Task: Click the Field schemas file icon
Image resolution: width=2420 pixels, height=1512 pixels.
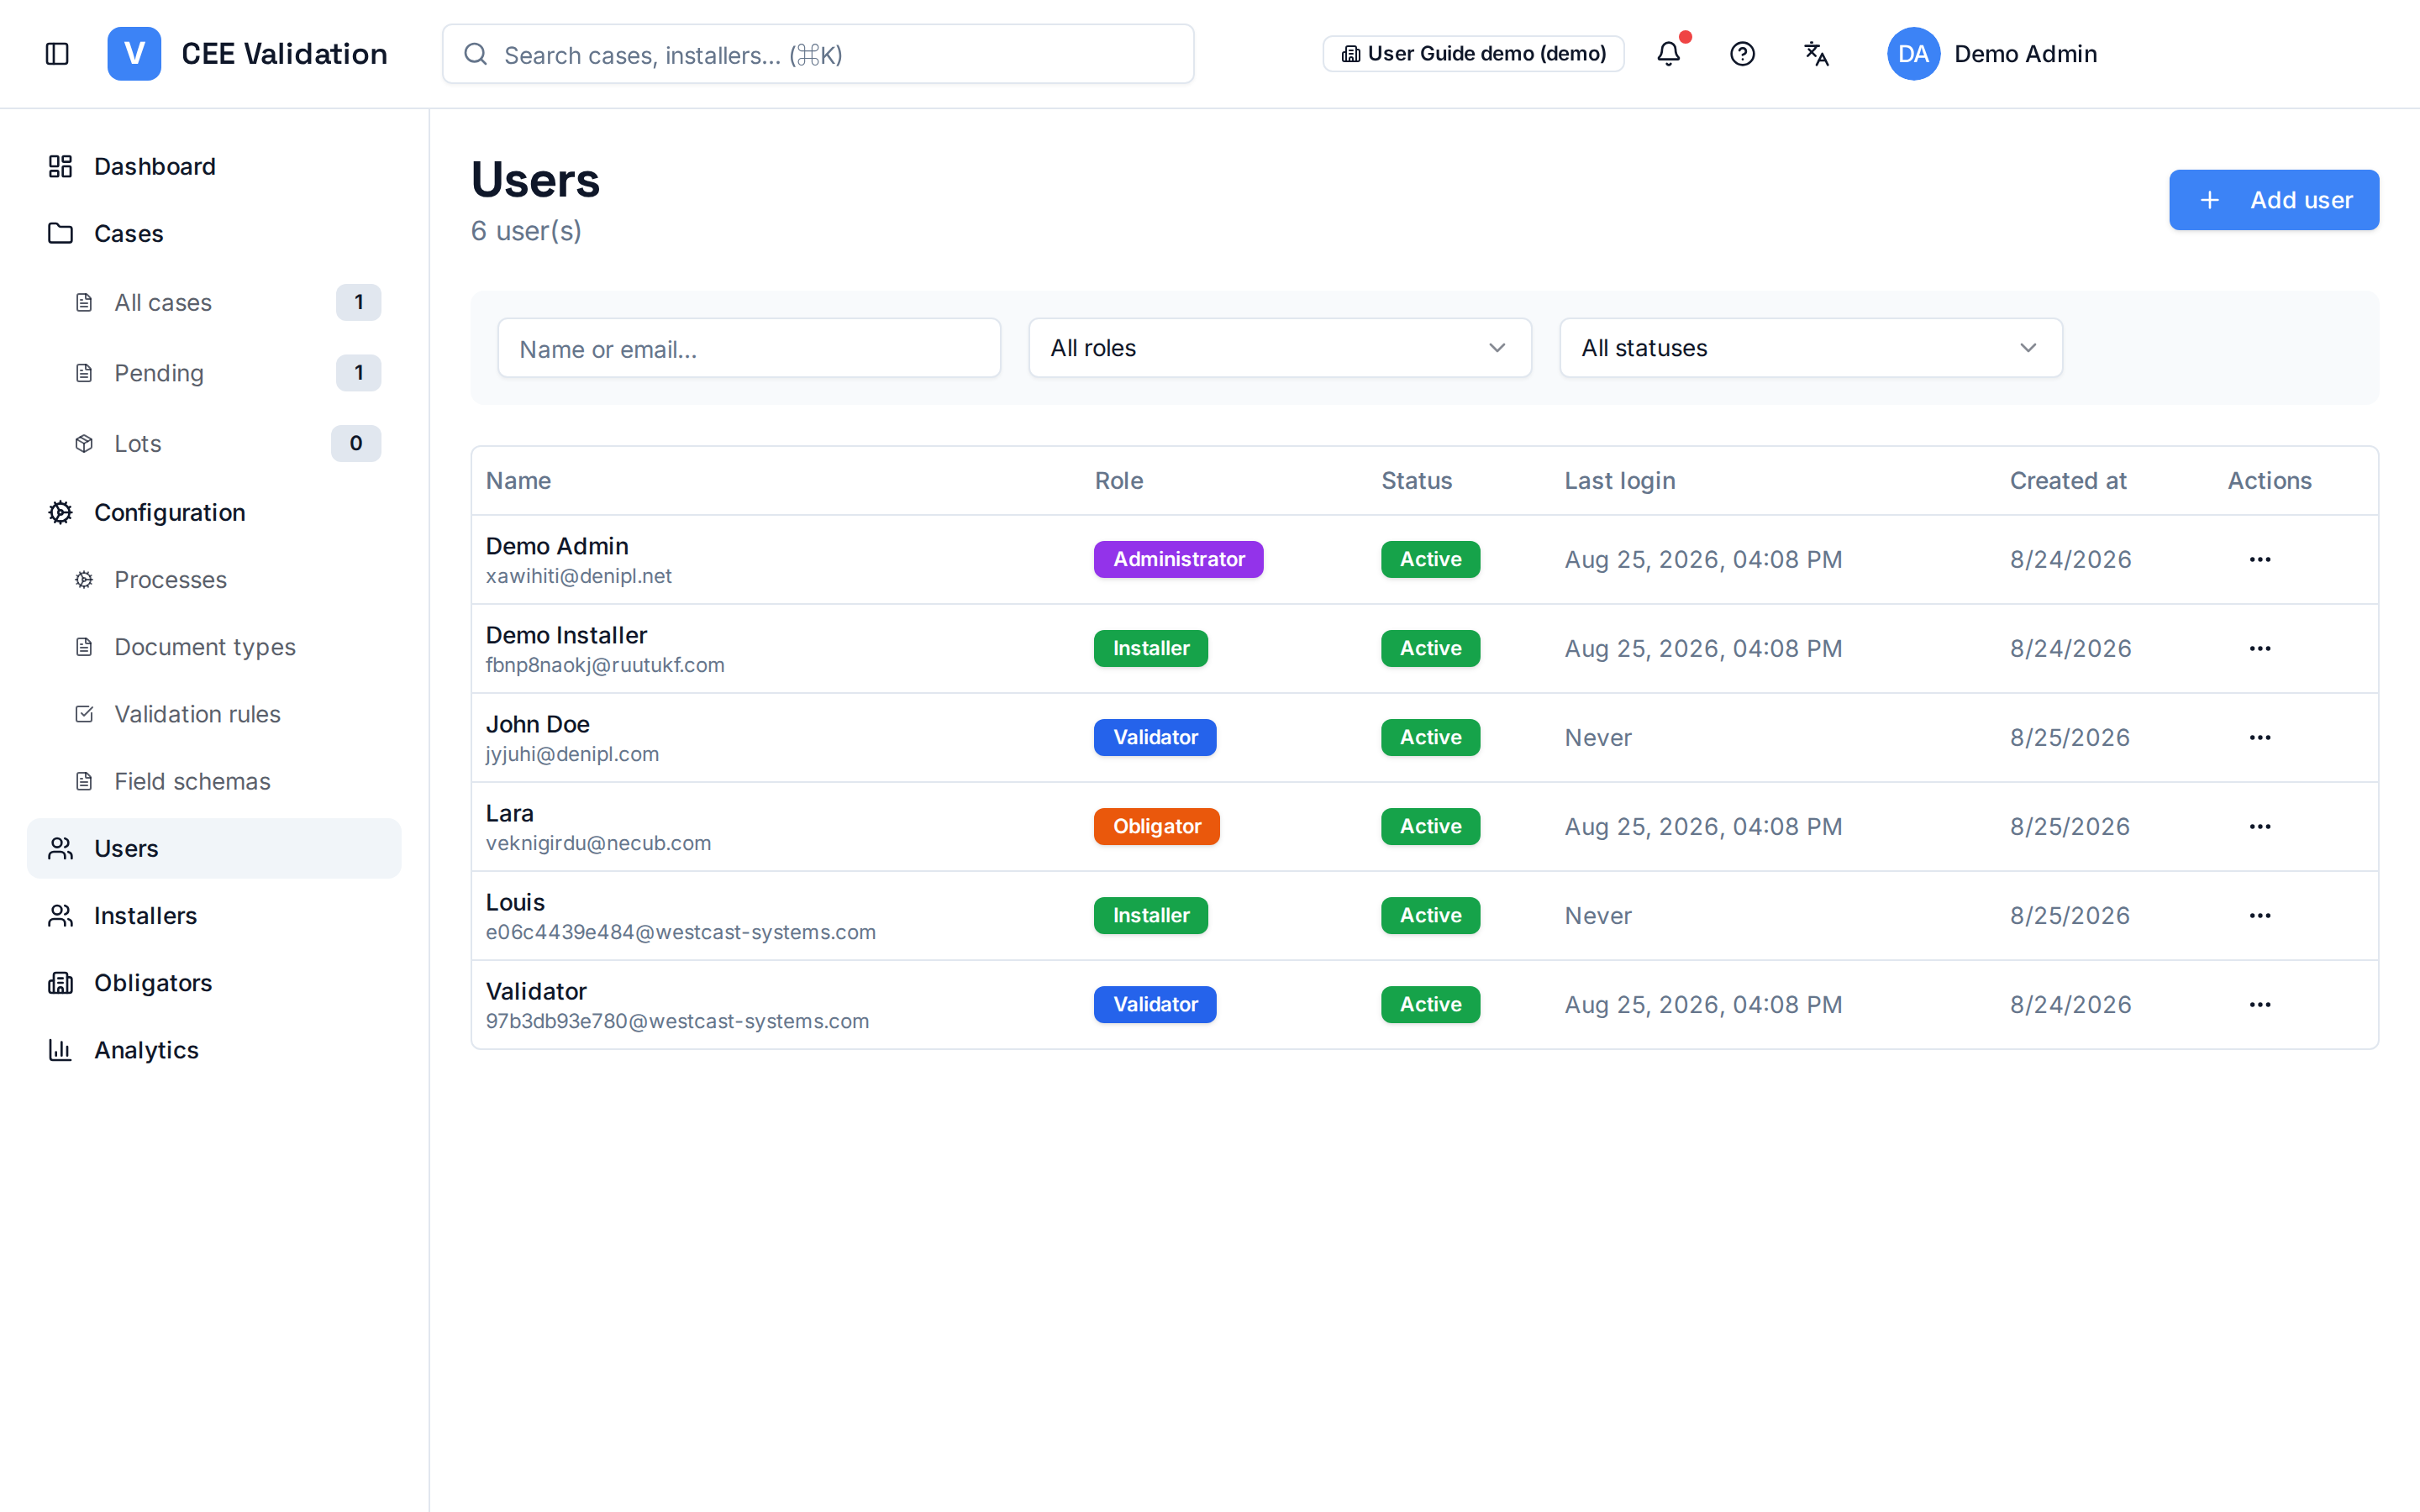Action: pos(84,781)
